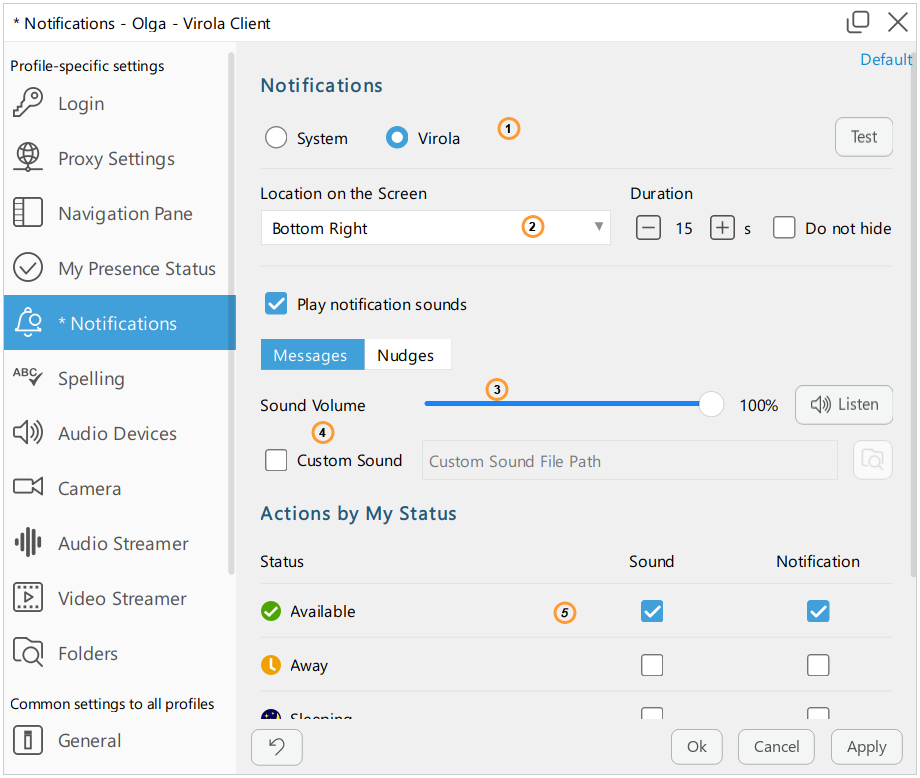
Task: Uncheck Sound for Available status
Action: [652, 611]
